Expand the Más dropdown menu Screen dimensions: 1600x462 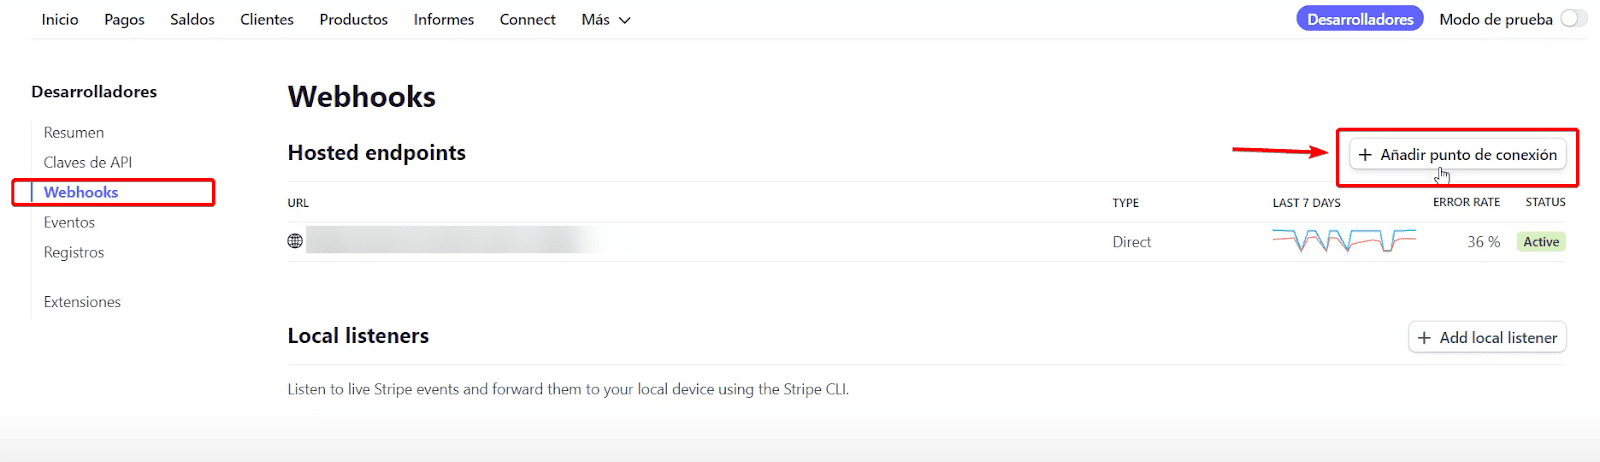[x=605, y=20]
